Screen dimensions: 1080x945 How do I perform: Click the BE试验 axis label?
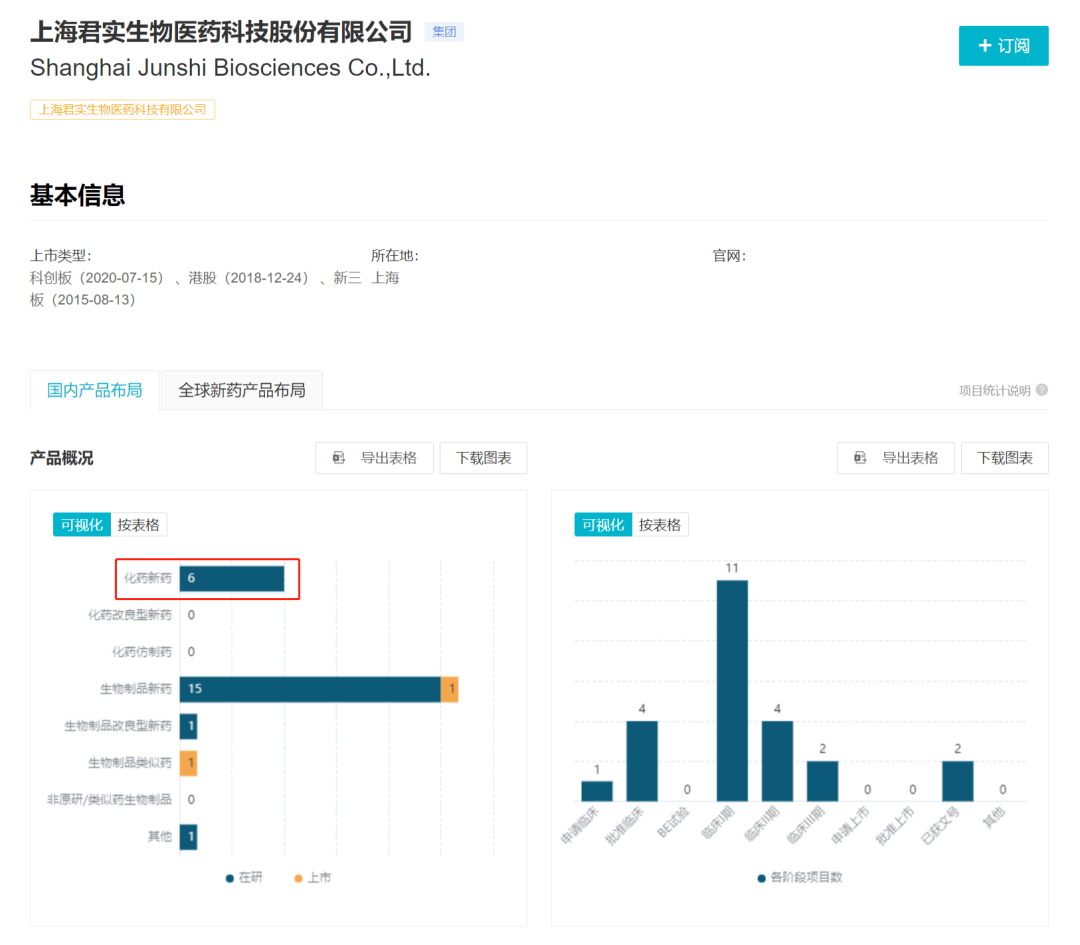click(x=673, y=822)
